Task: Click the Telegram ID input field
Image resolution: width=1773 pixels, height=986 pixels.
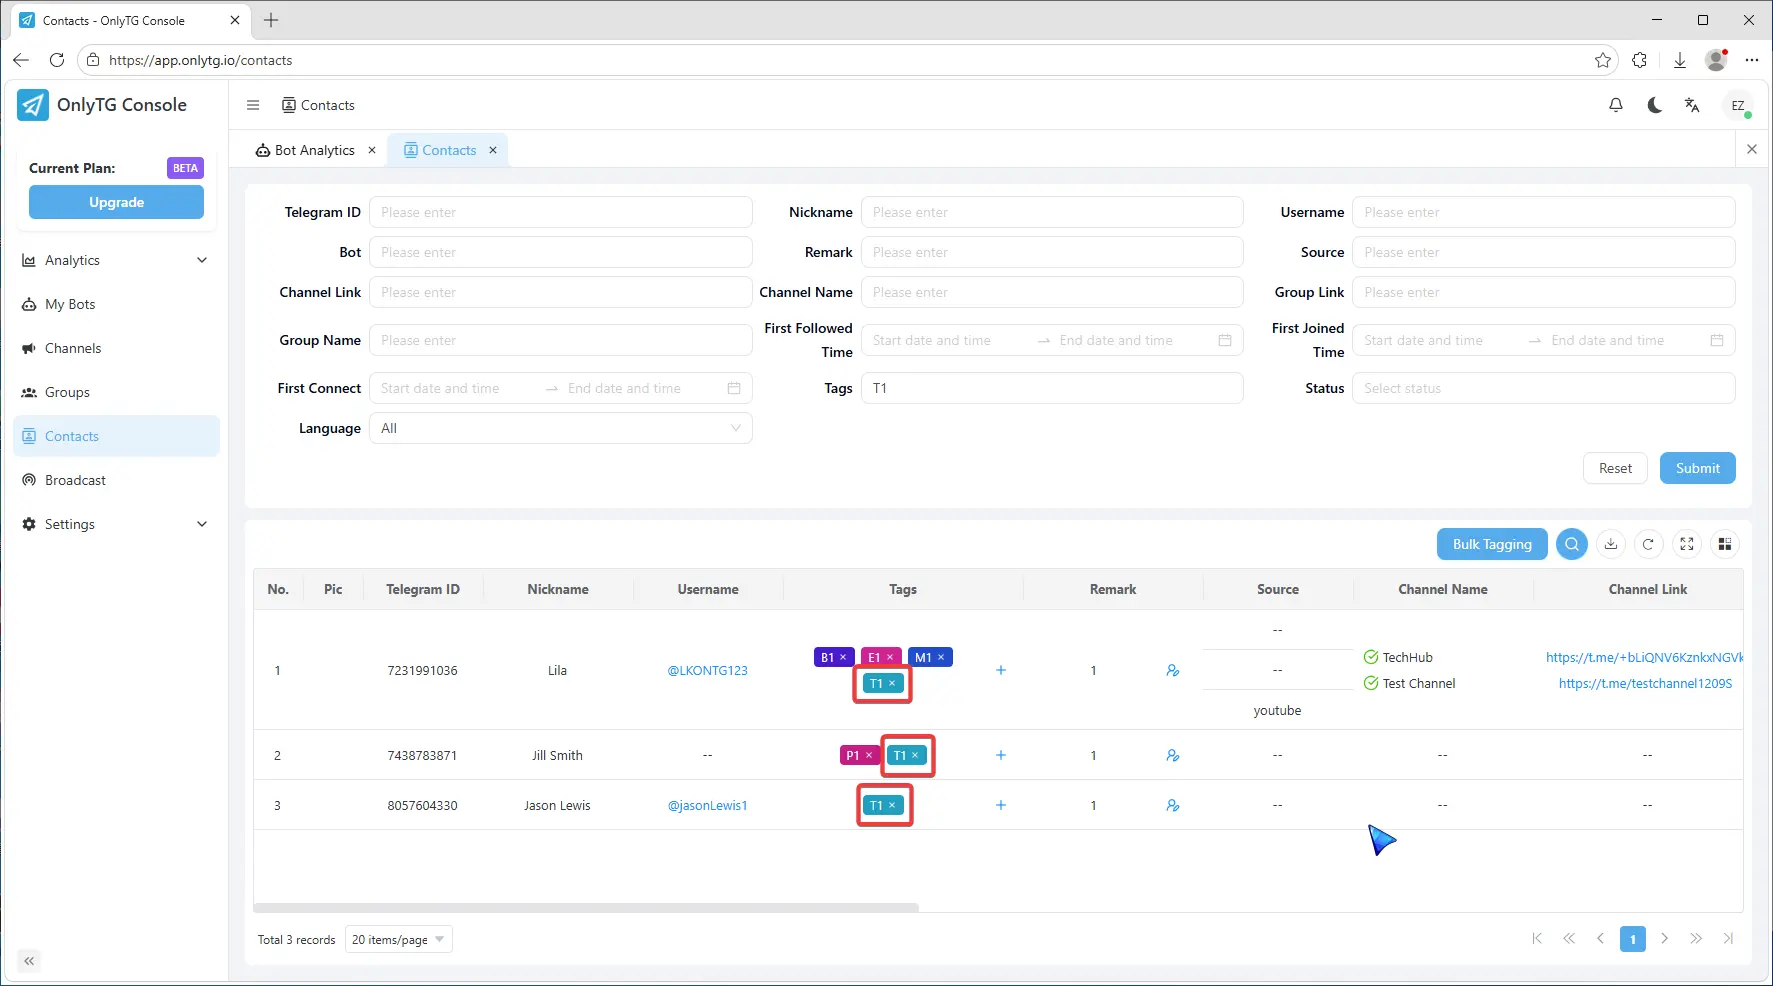Action: [x=560, y=212]
